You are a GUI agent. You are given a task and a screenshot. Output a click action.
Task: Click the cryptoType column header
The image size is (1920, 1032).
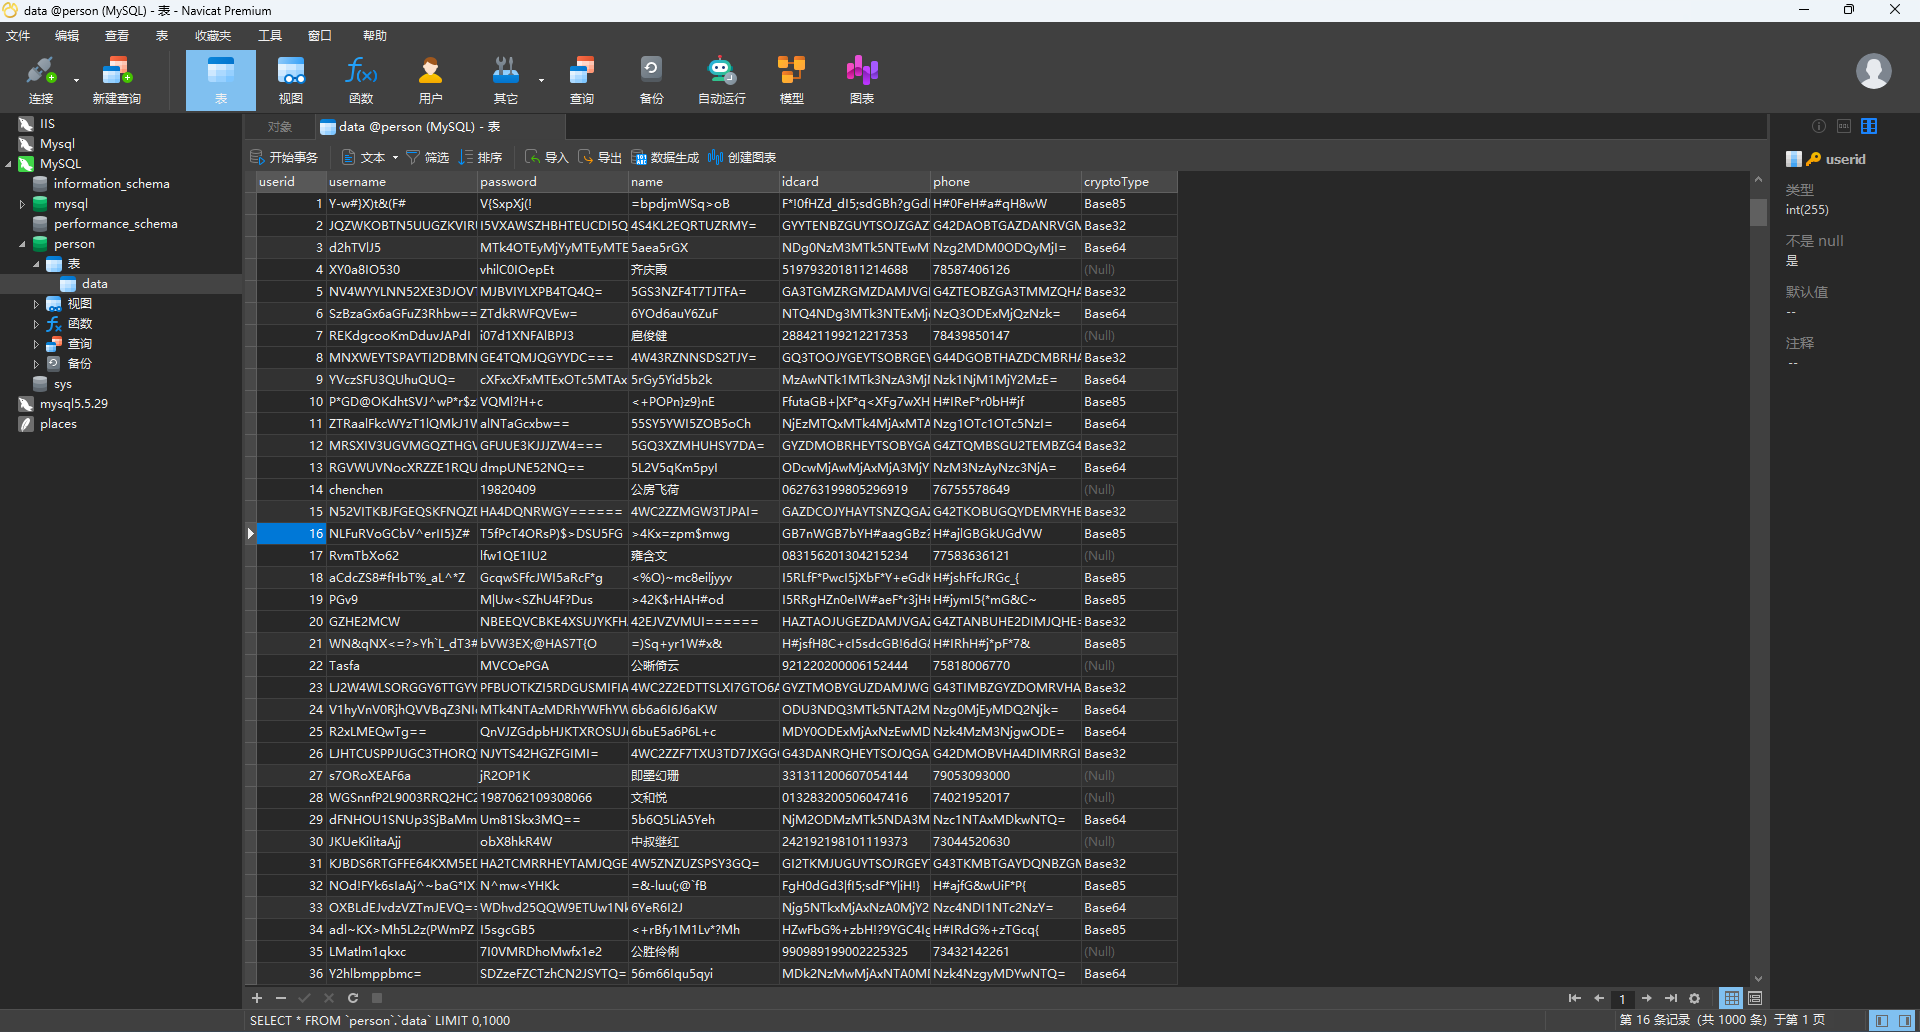(1129, 182)
